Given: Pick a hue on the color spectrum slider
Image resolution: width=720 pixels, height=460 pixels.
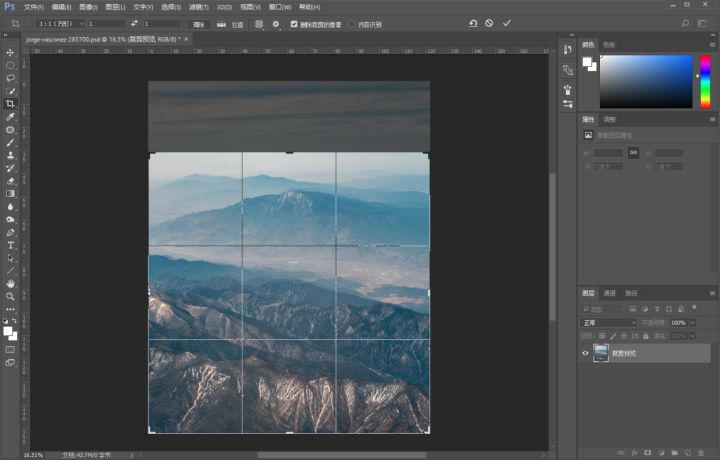Looking at the screenshot, I should tap(705, 80).
